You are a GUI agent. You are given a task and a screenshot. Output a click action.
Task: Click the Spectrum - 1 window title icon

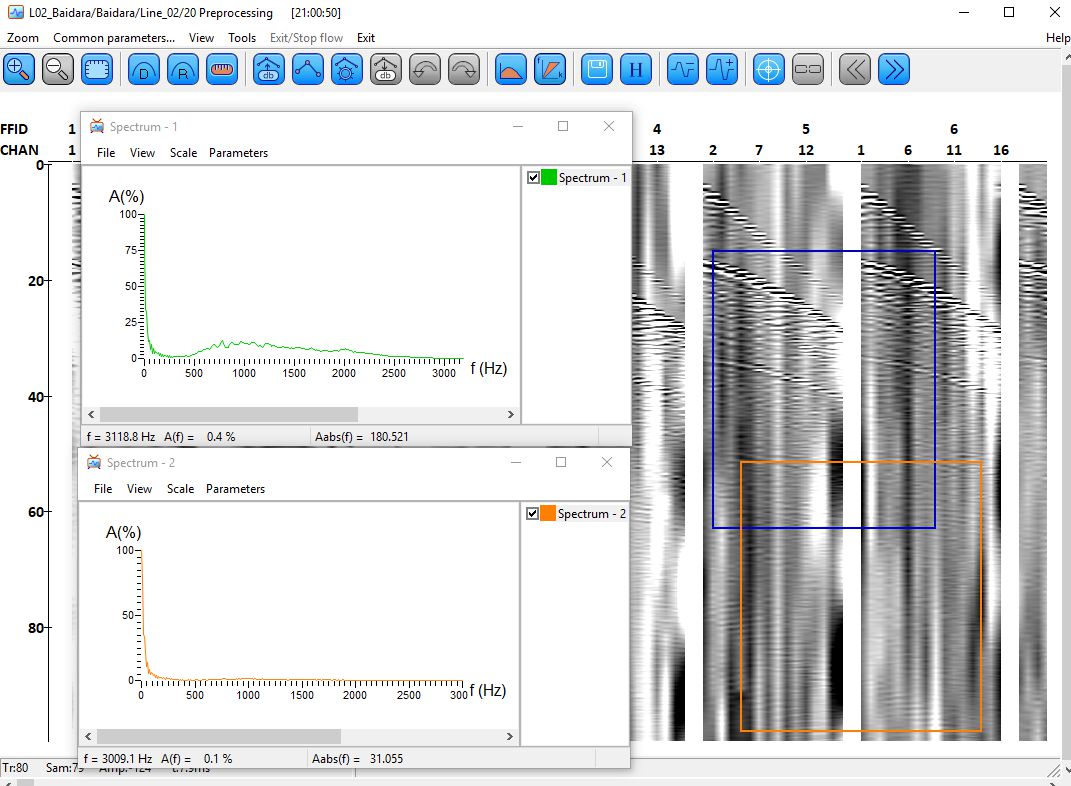point(97,126)
